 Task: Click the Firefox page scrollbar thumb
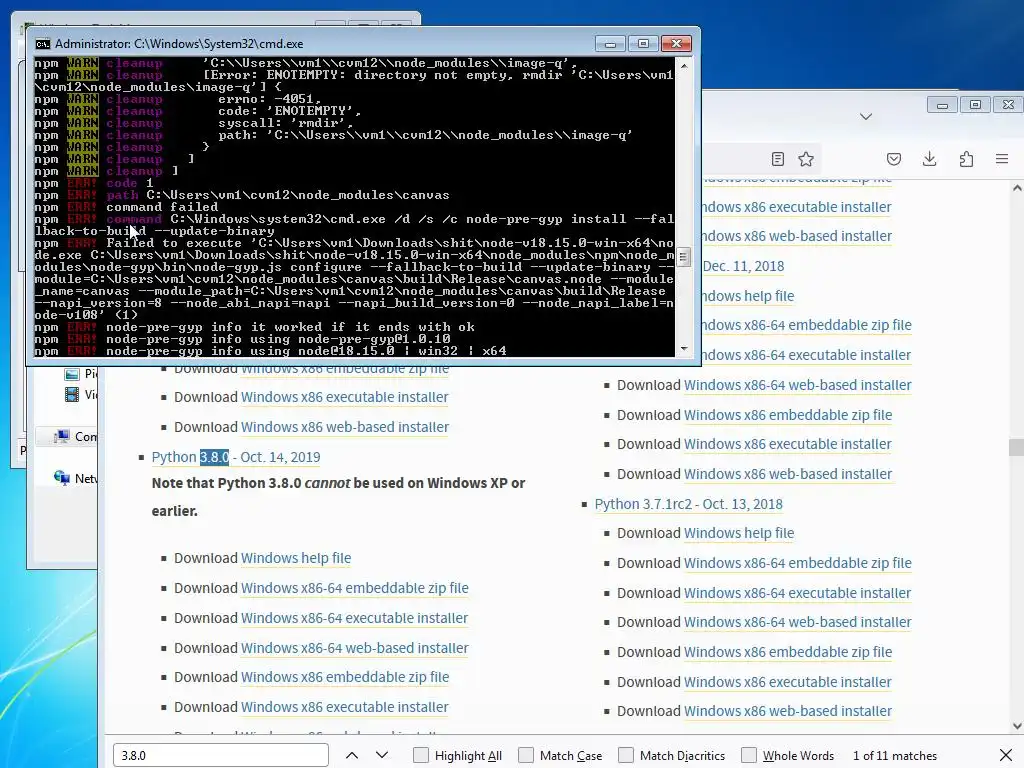[1017, 447]
